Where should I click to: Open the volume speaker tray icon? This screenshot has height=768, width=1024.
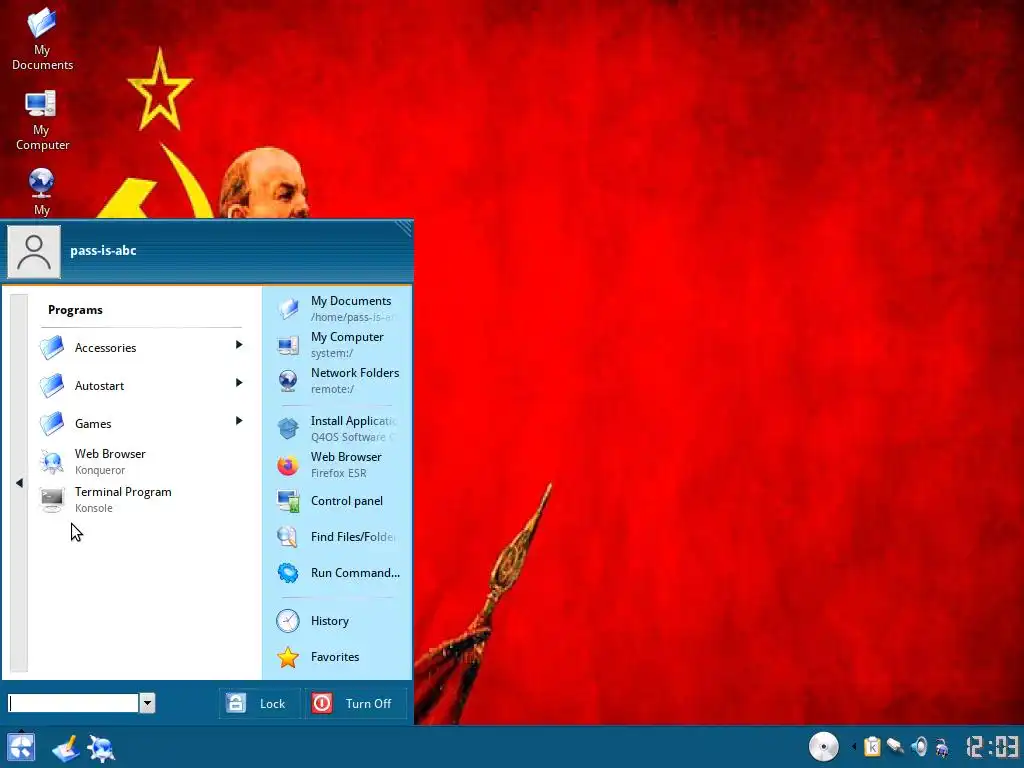point(919,746)
